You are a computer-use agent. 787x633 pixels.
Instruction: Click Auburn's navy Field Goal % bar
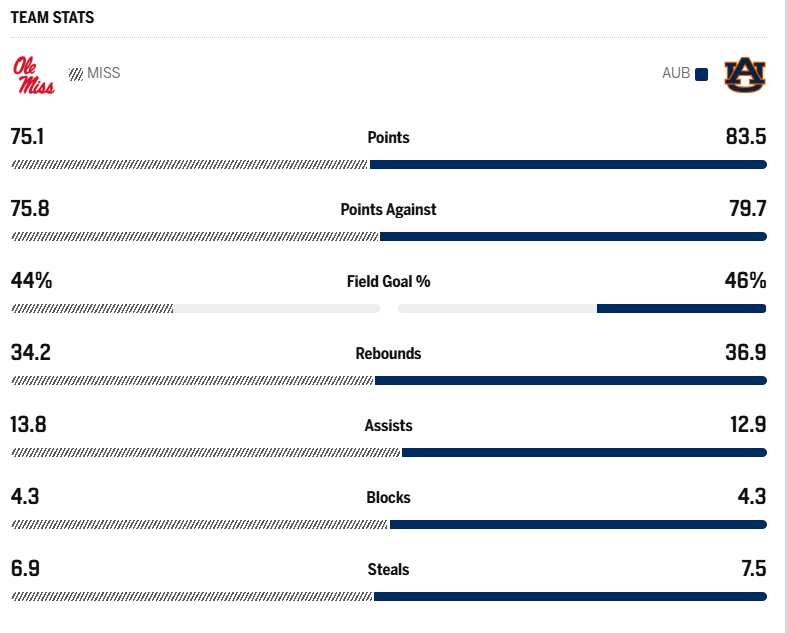click(681, 309)
